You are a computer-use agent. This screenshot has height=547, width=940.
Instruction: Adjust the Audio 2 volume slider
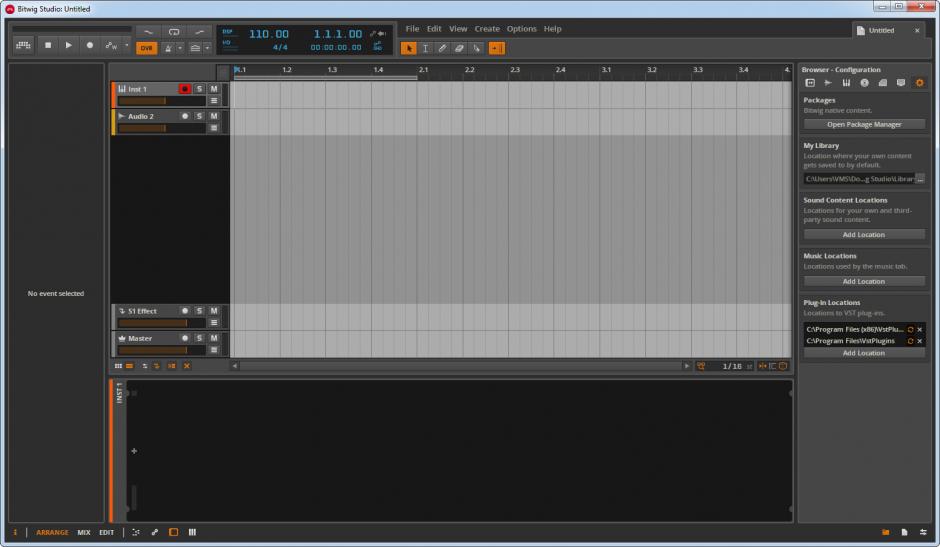coord(162,128)
